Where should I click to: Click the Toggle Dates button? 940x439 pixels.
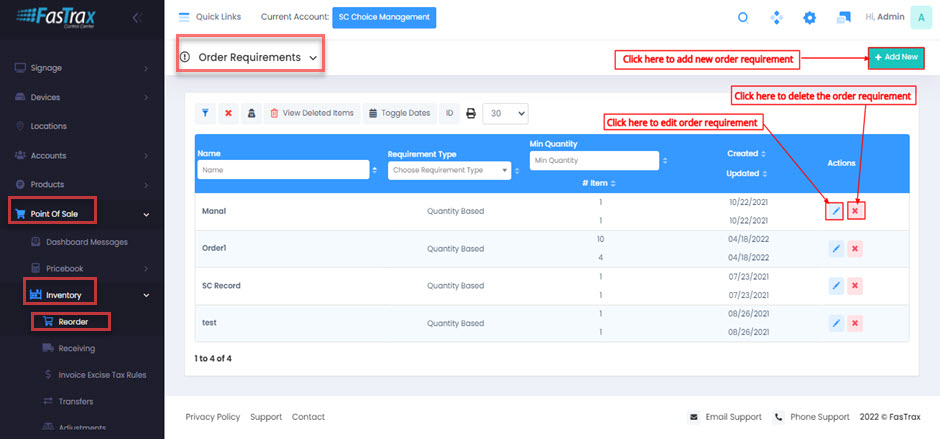398,113
